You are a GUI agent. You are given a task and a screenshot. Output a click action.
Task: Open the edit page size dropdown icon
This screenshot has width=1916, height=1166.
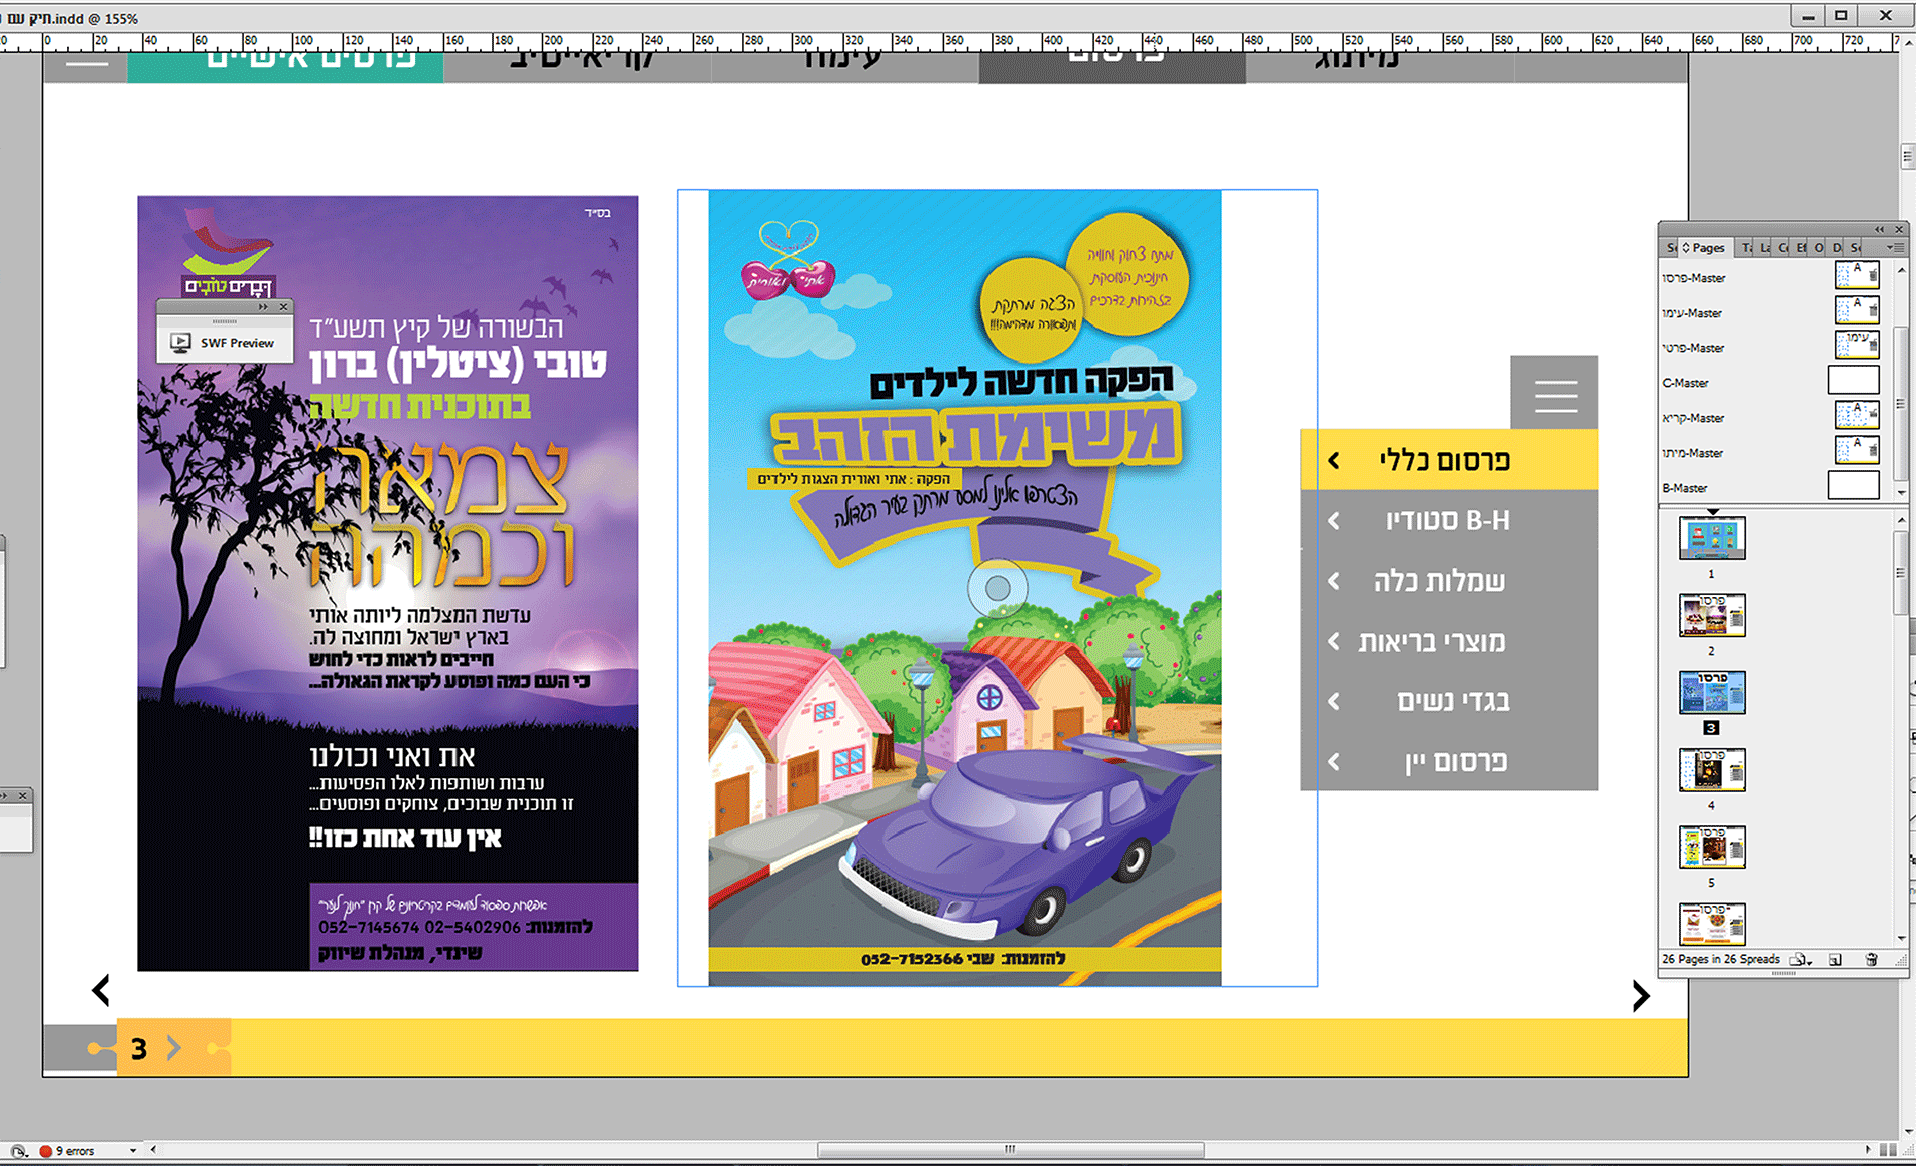click(x=1799, y=960)
